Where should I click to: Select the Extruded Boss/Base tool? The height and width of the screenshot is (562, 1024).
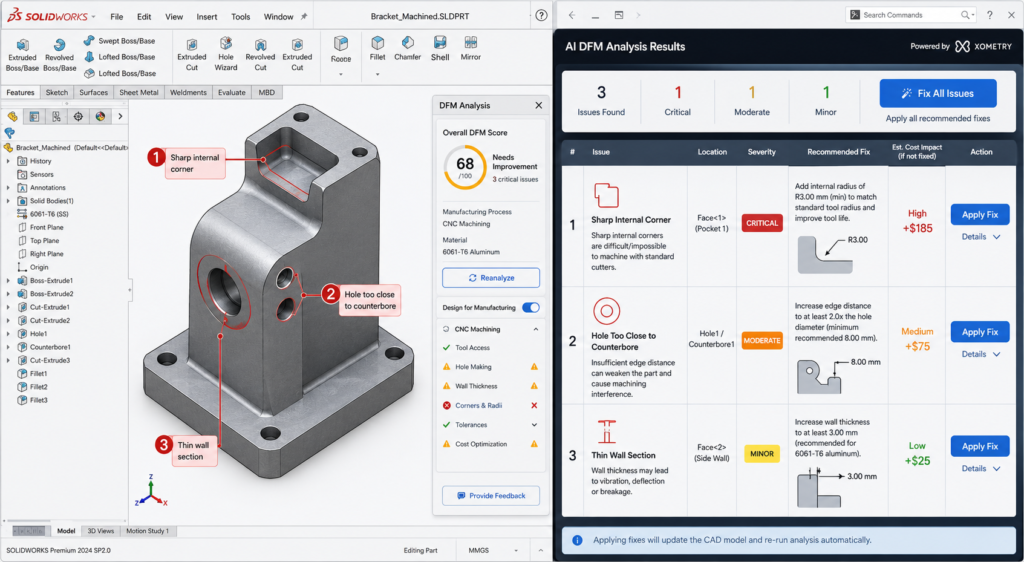22,54
